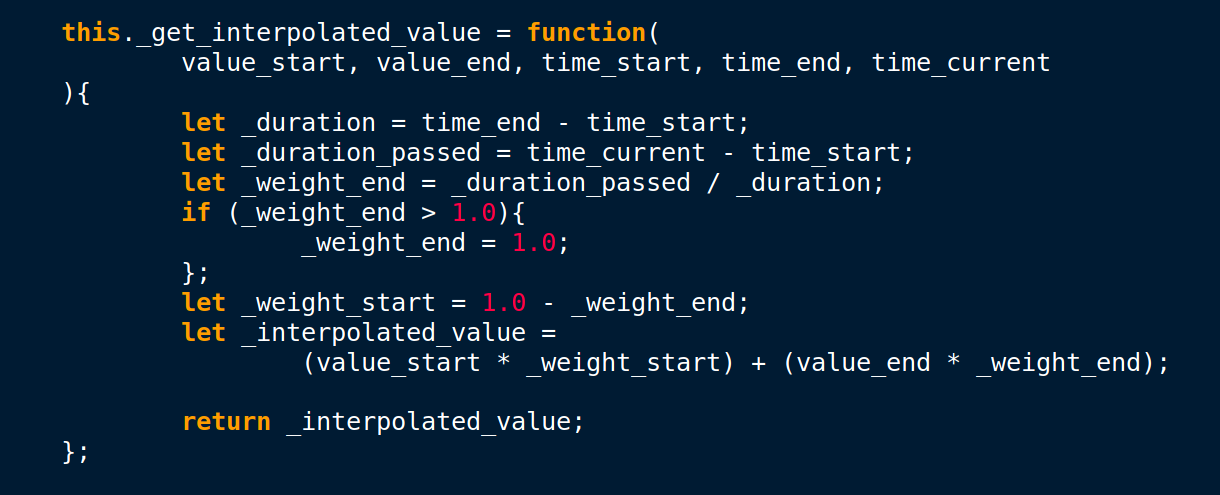Click 'time_end' on the _duration line
This screenshot has height=495, width=1220.
coord(482,123)
